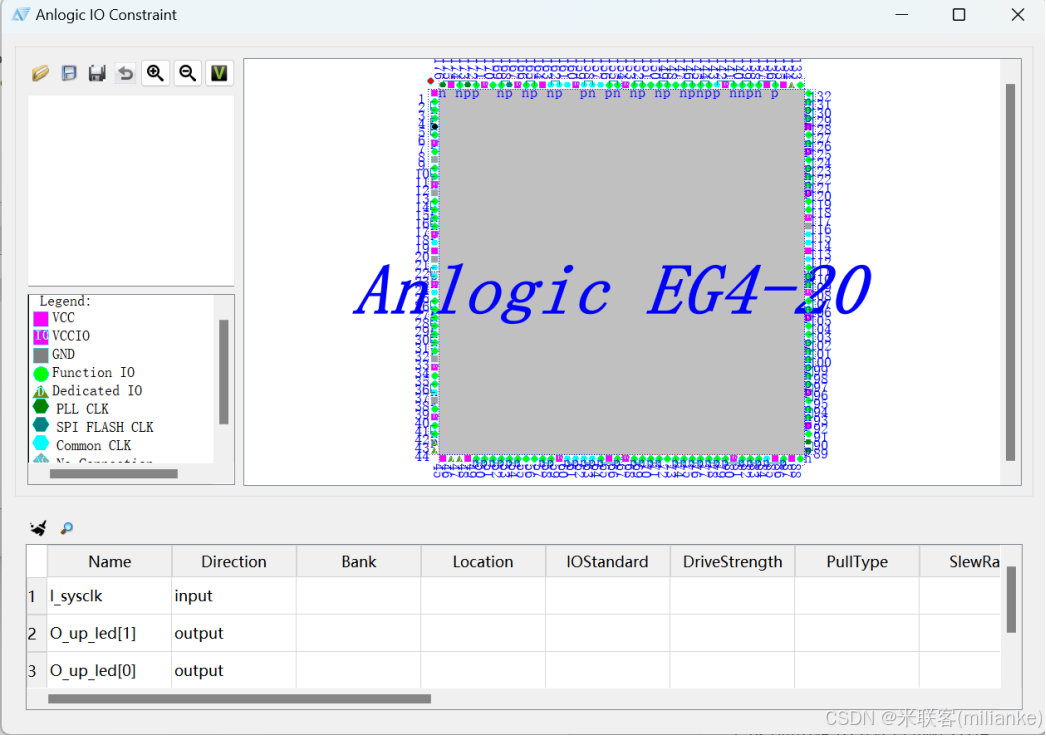1046x736 pixels.
Task: Maximize the Anlogic IO Constraint window
Action: pyautogui.click(x=959, y=15)
